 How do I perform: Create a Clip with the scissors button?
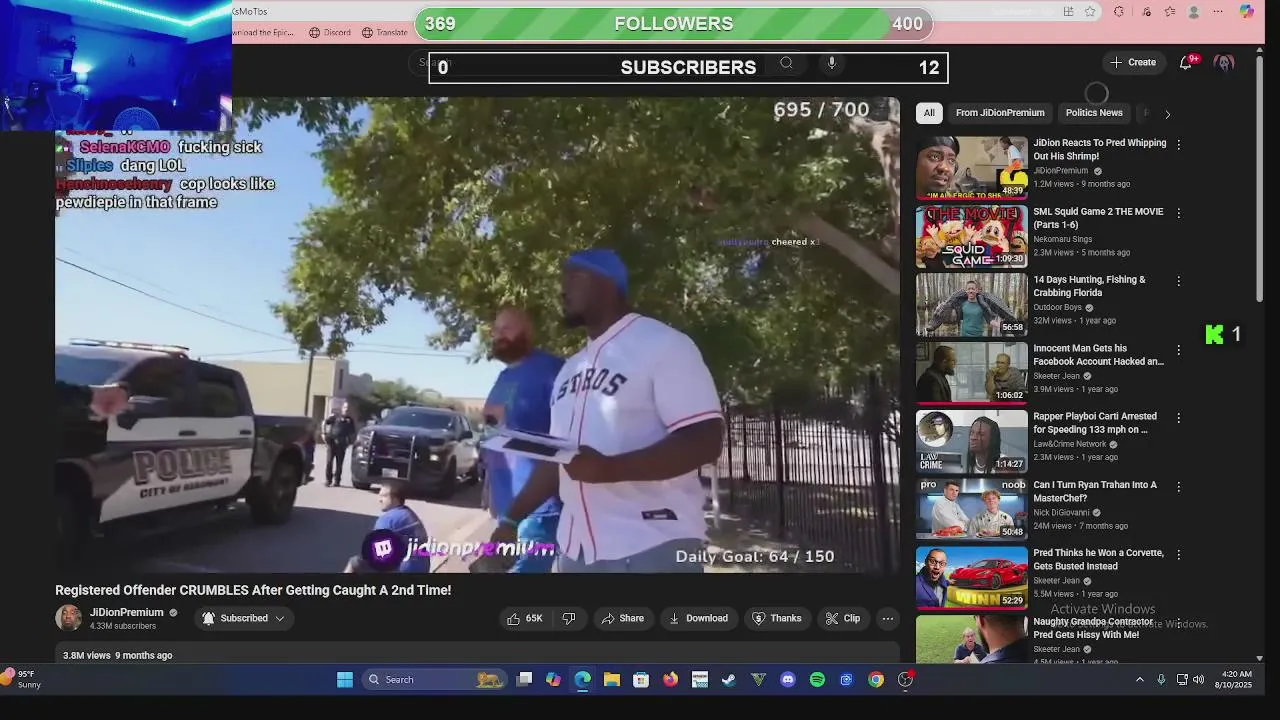[842, 618]
